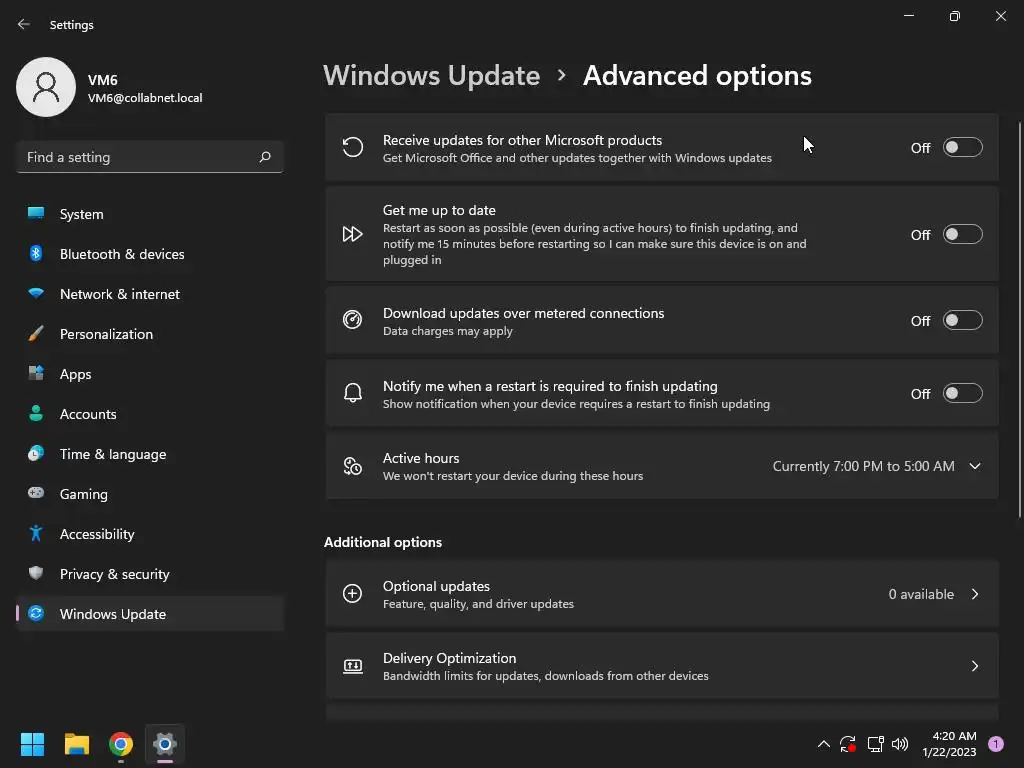Image resolution: width=1024 pixels, height=768 pixels.
Task: Open File Explorer from the taskbar
Action: click(x=76, y=744)
